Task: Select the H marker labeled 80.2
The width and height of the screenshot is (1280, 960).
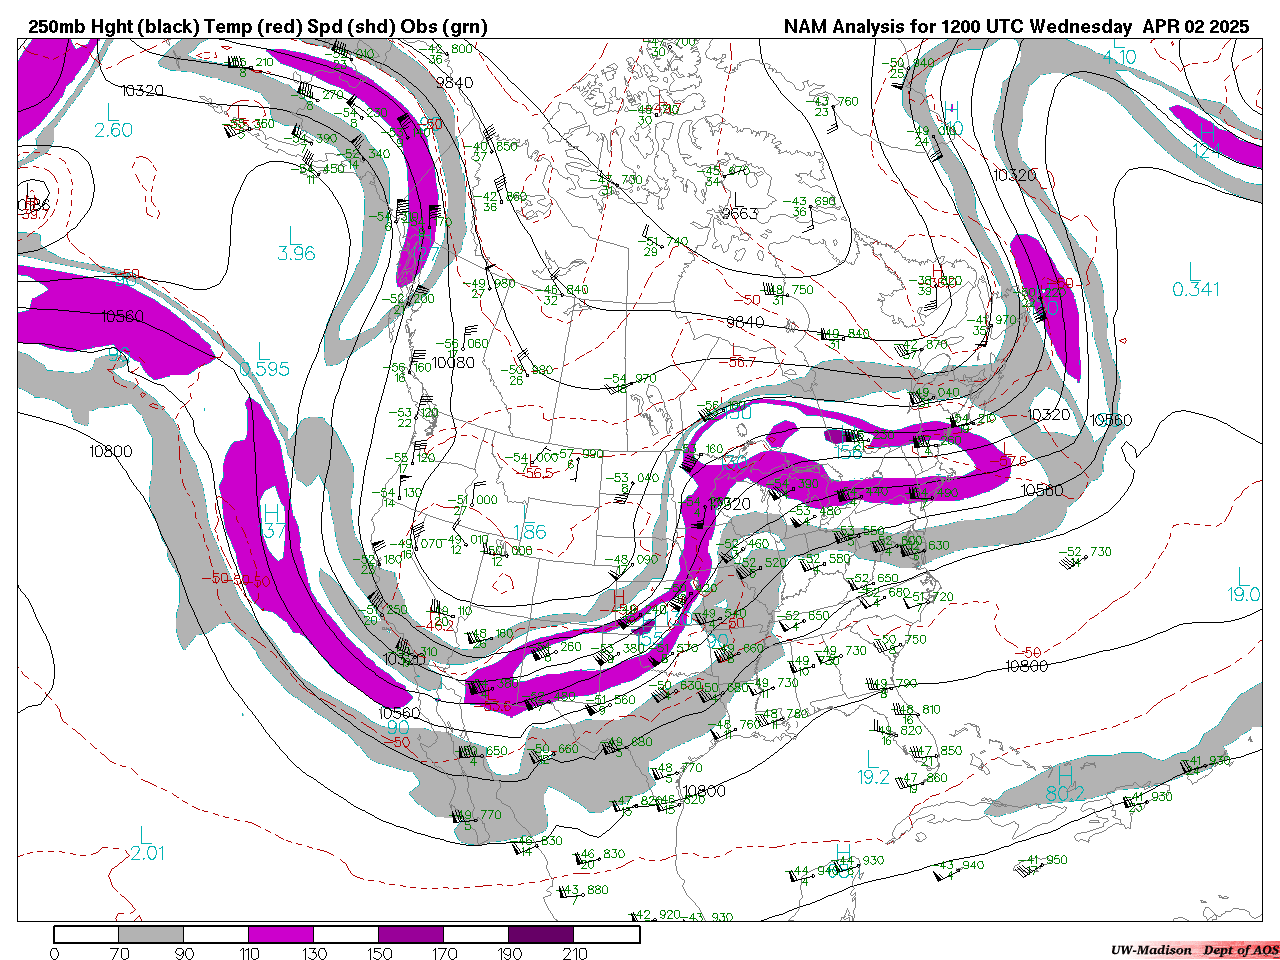Action: point(1065,783)
